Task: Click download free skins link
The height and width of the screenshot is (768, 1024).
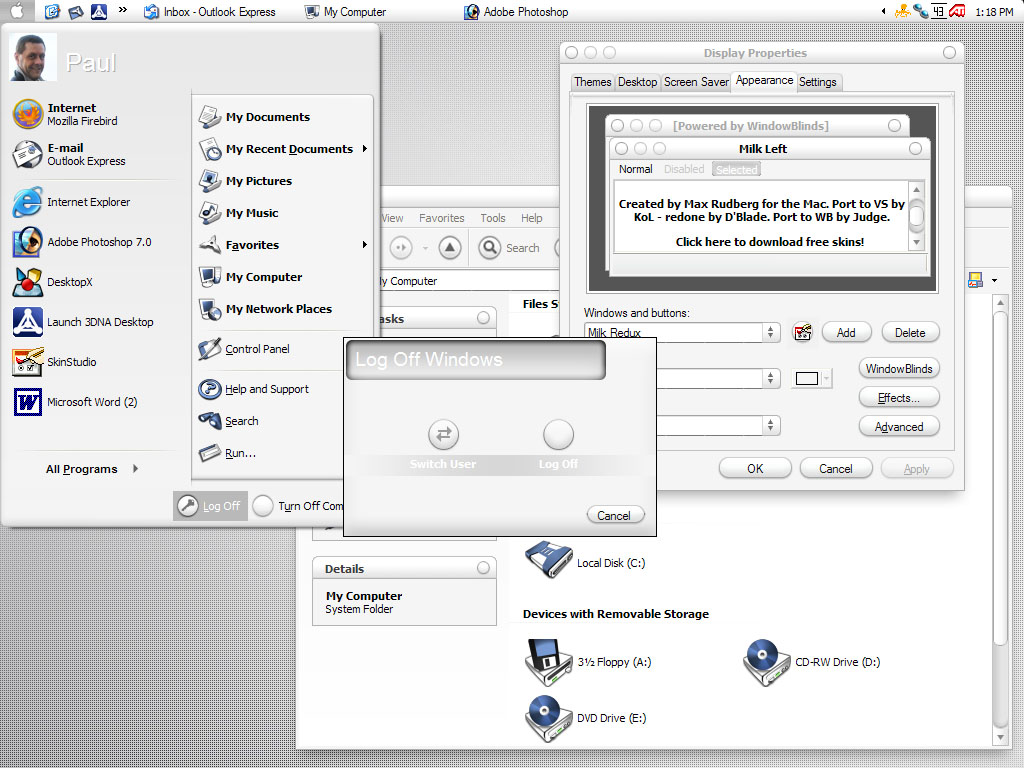Action: click(x=769, y=242)
